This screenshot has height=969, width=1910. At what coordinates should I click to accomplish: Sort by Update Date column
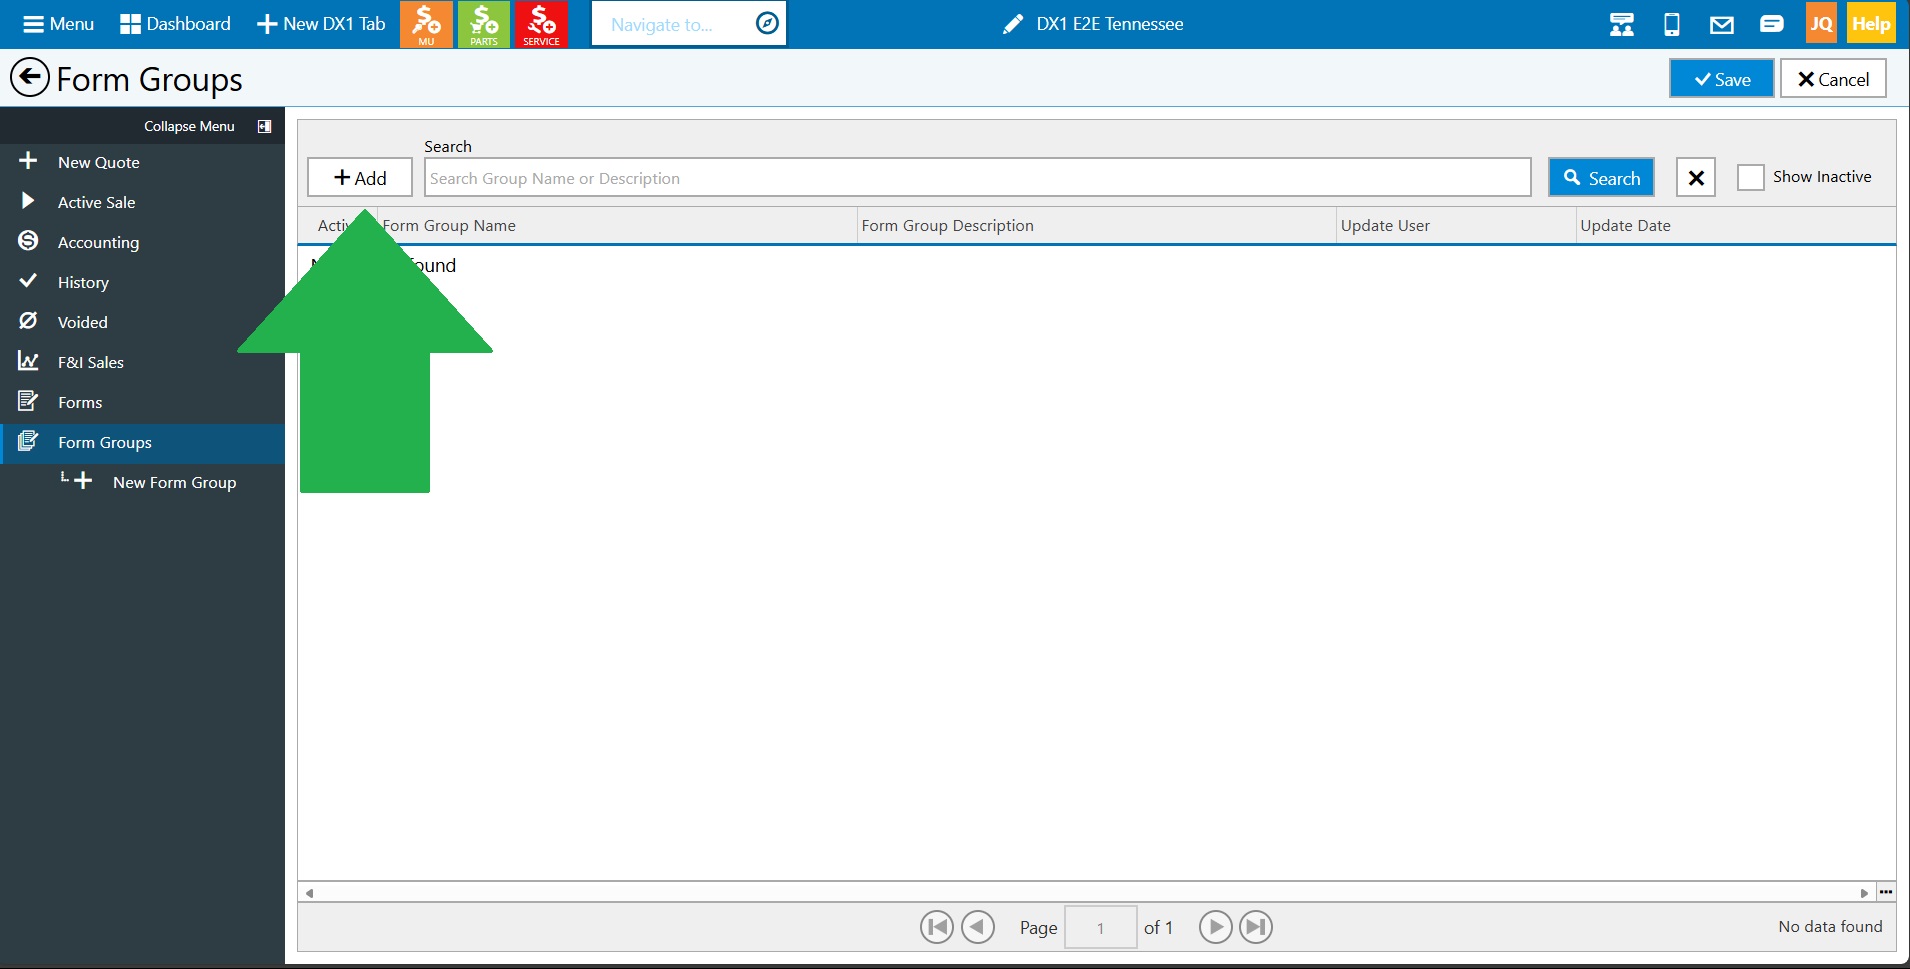(x=1625, y=226)
